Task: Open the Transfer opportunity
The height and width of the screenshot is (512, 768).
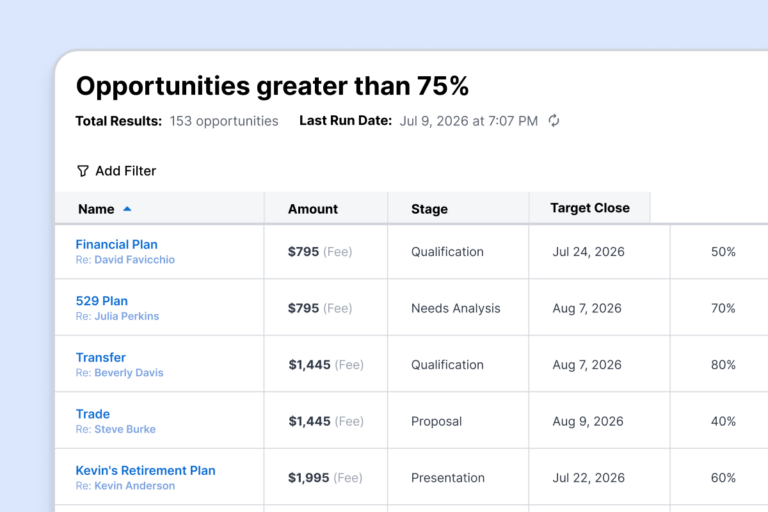Action: tap(100, 357)
